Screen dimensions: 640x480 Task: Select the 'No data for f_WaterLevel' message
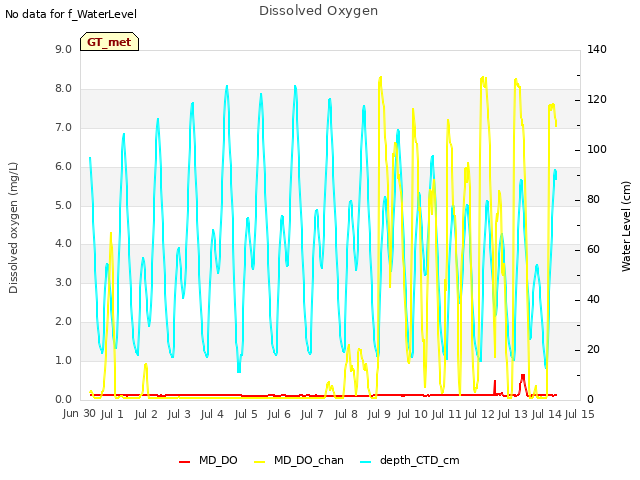(x=71, y=14)
